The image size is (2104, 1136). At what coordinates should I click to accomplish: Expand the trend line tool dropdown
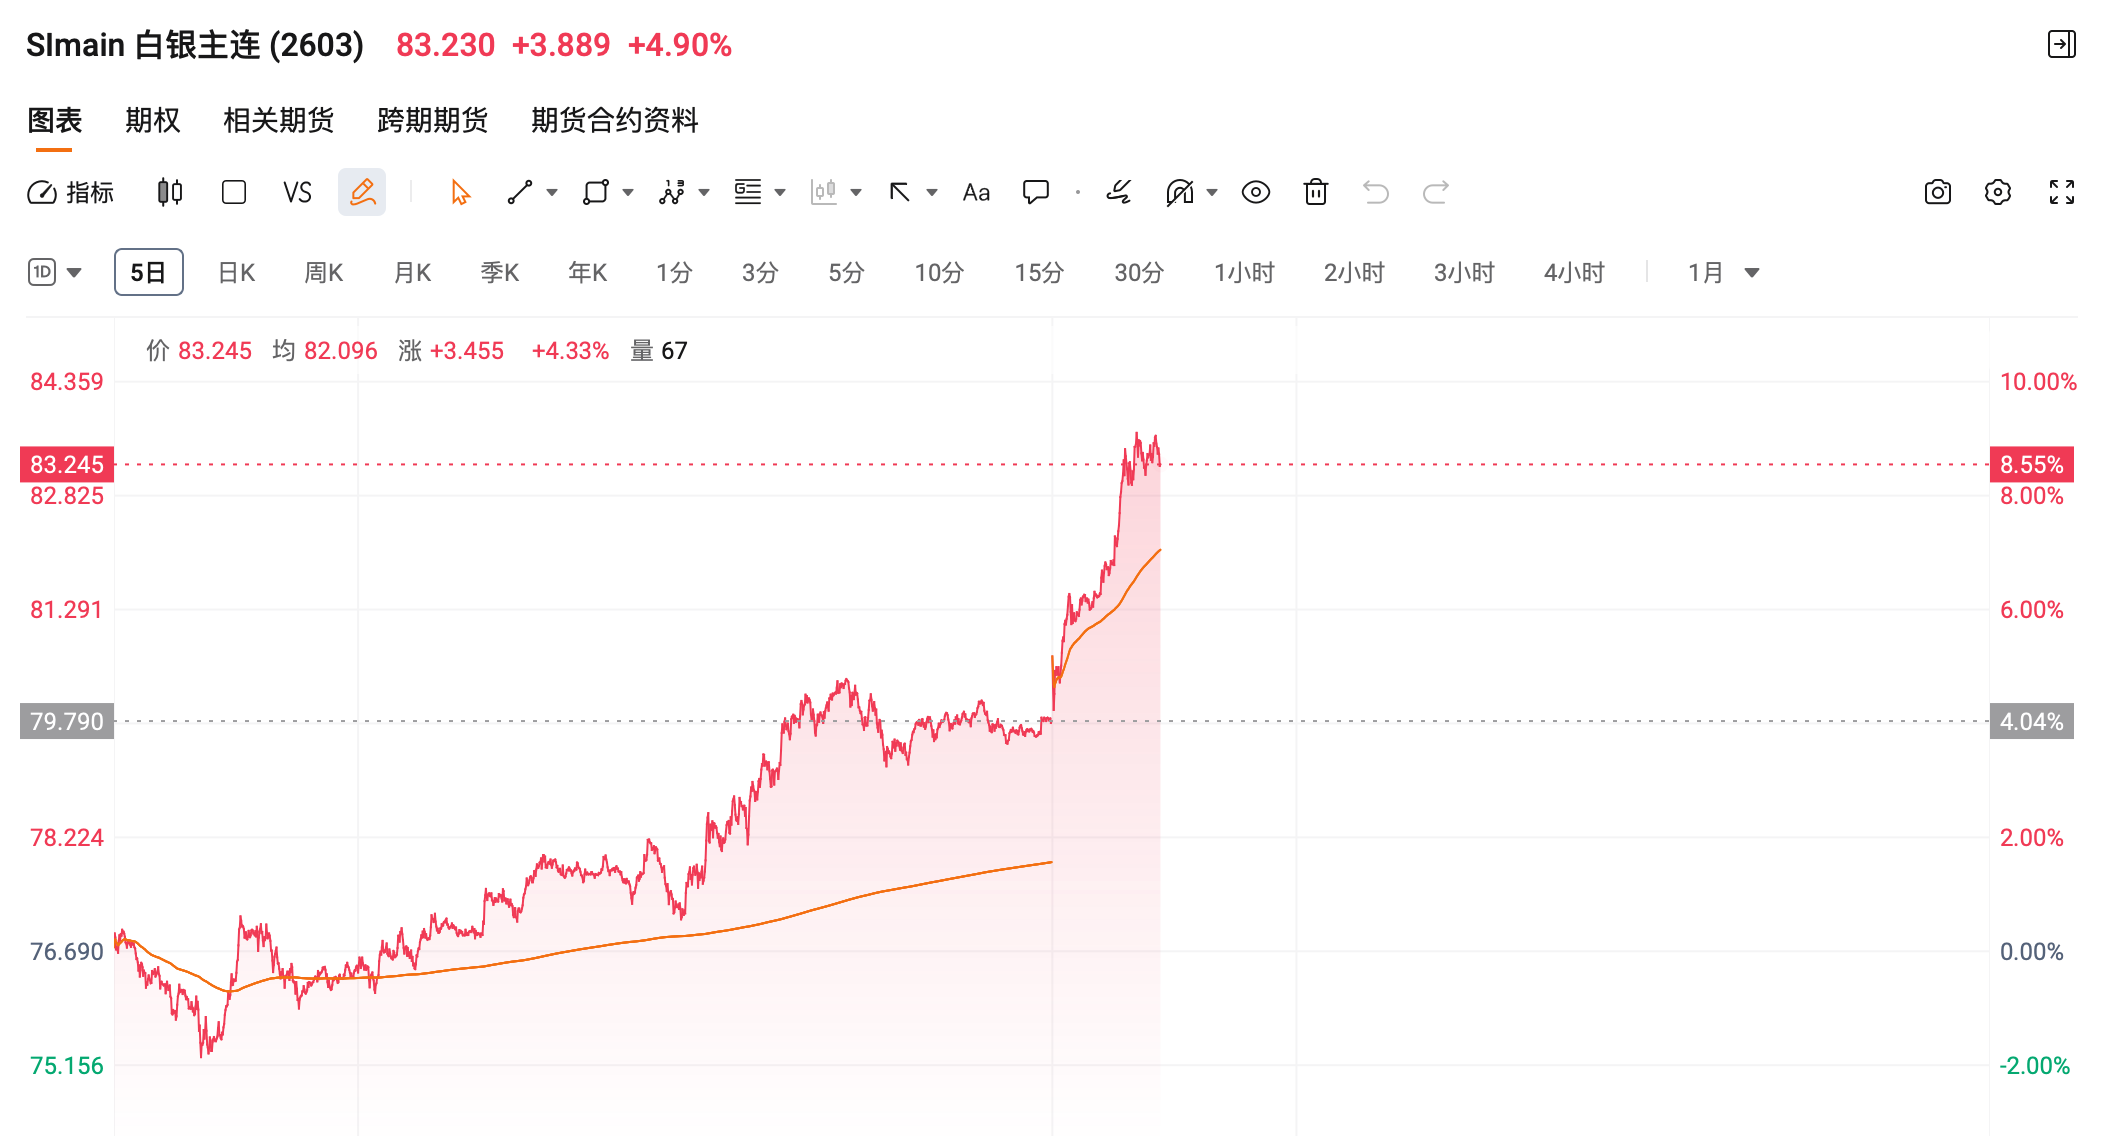tap(551, 192)
